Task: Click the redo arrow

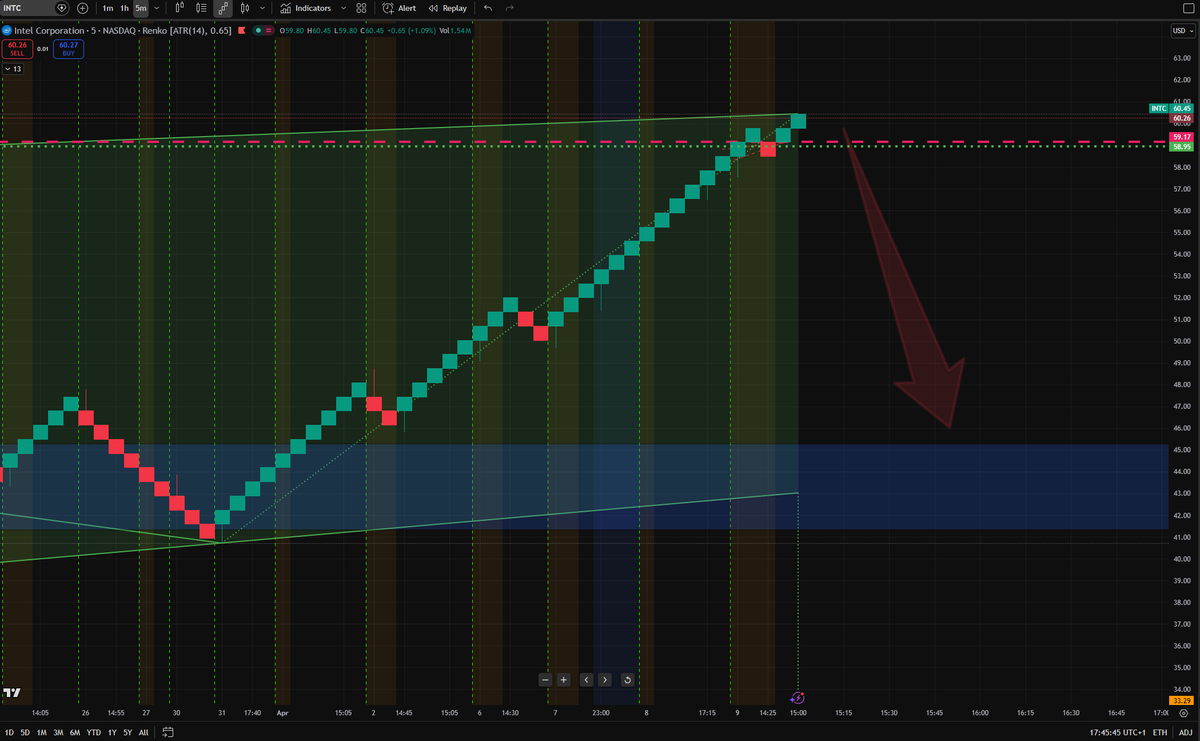Action: [510, 8]
